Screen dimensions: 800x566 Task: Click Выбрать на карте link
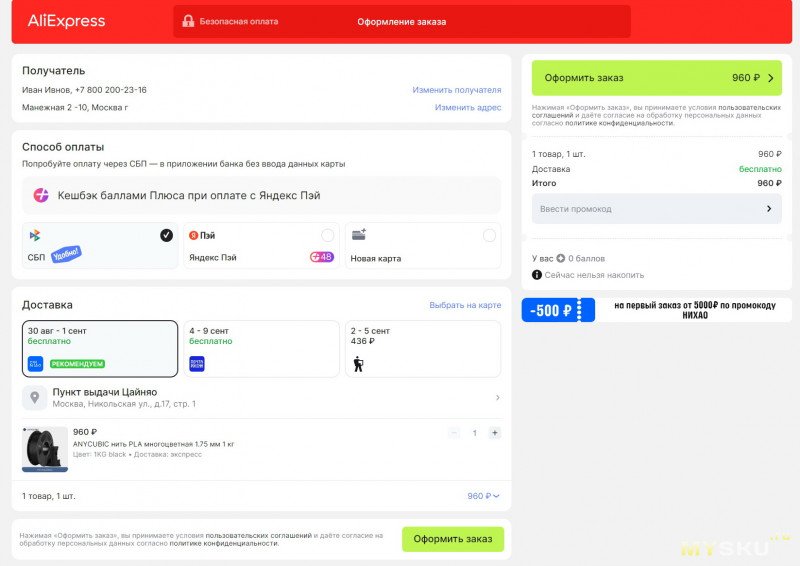pyautogui.click(x=465, y=305)
